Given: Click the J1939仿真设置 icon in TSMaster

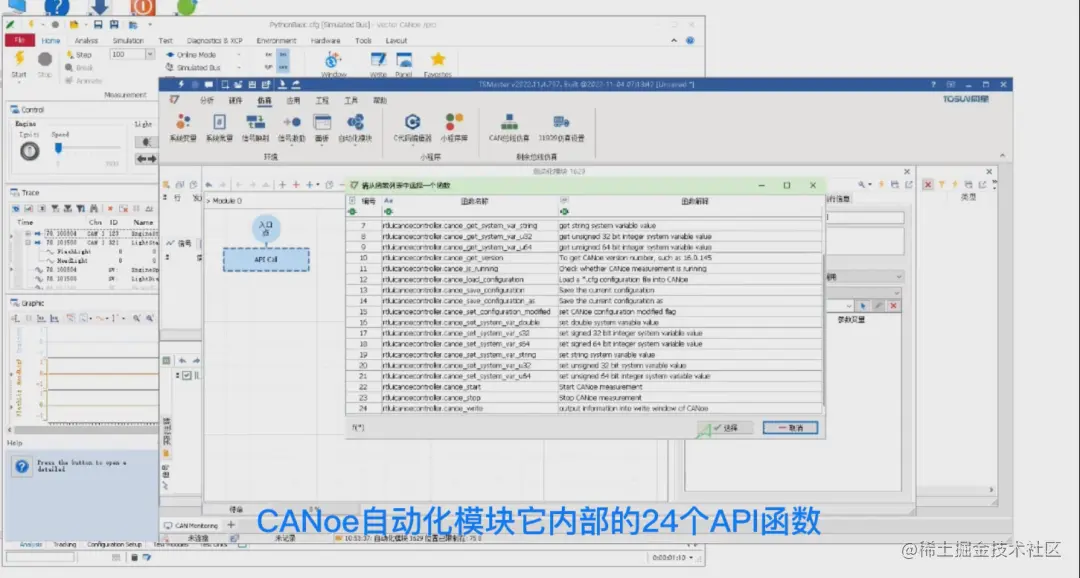Looking at the screenshot, I should [561, 123].
